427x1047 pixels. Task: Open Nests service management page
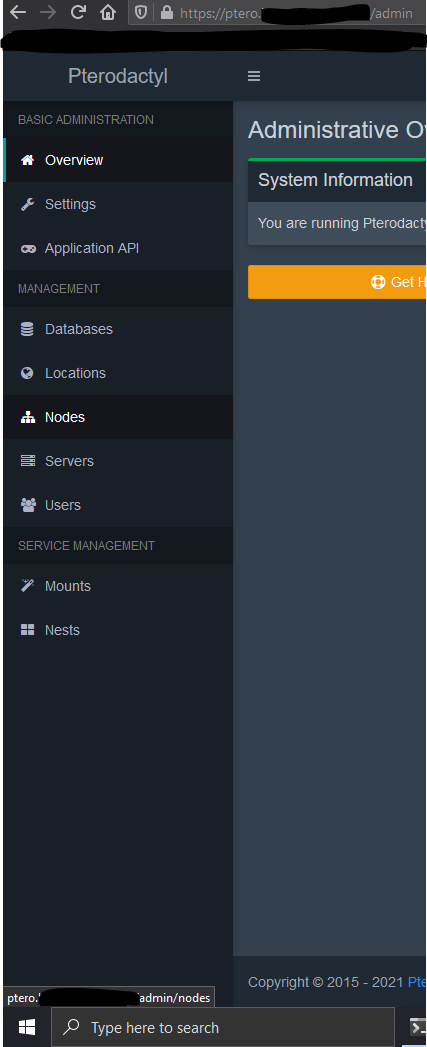(118, 630)
